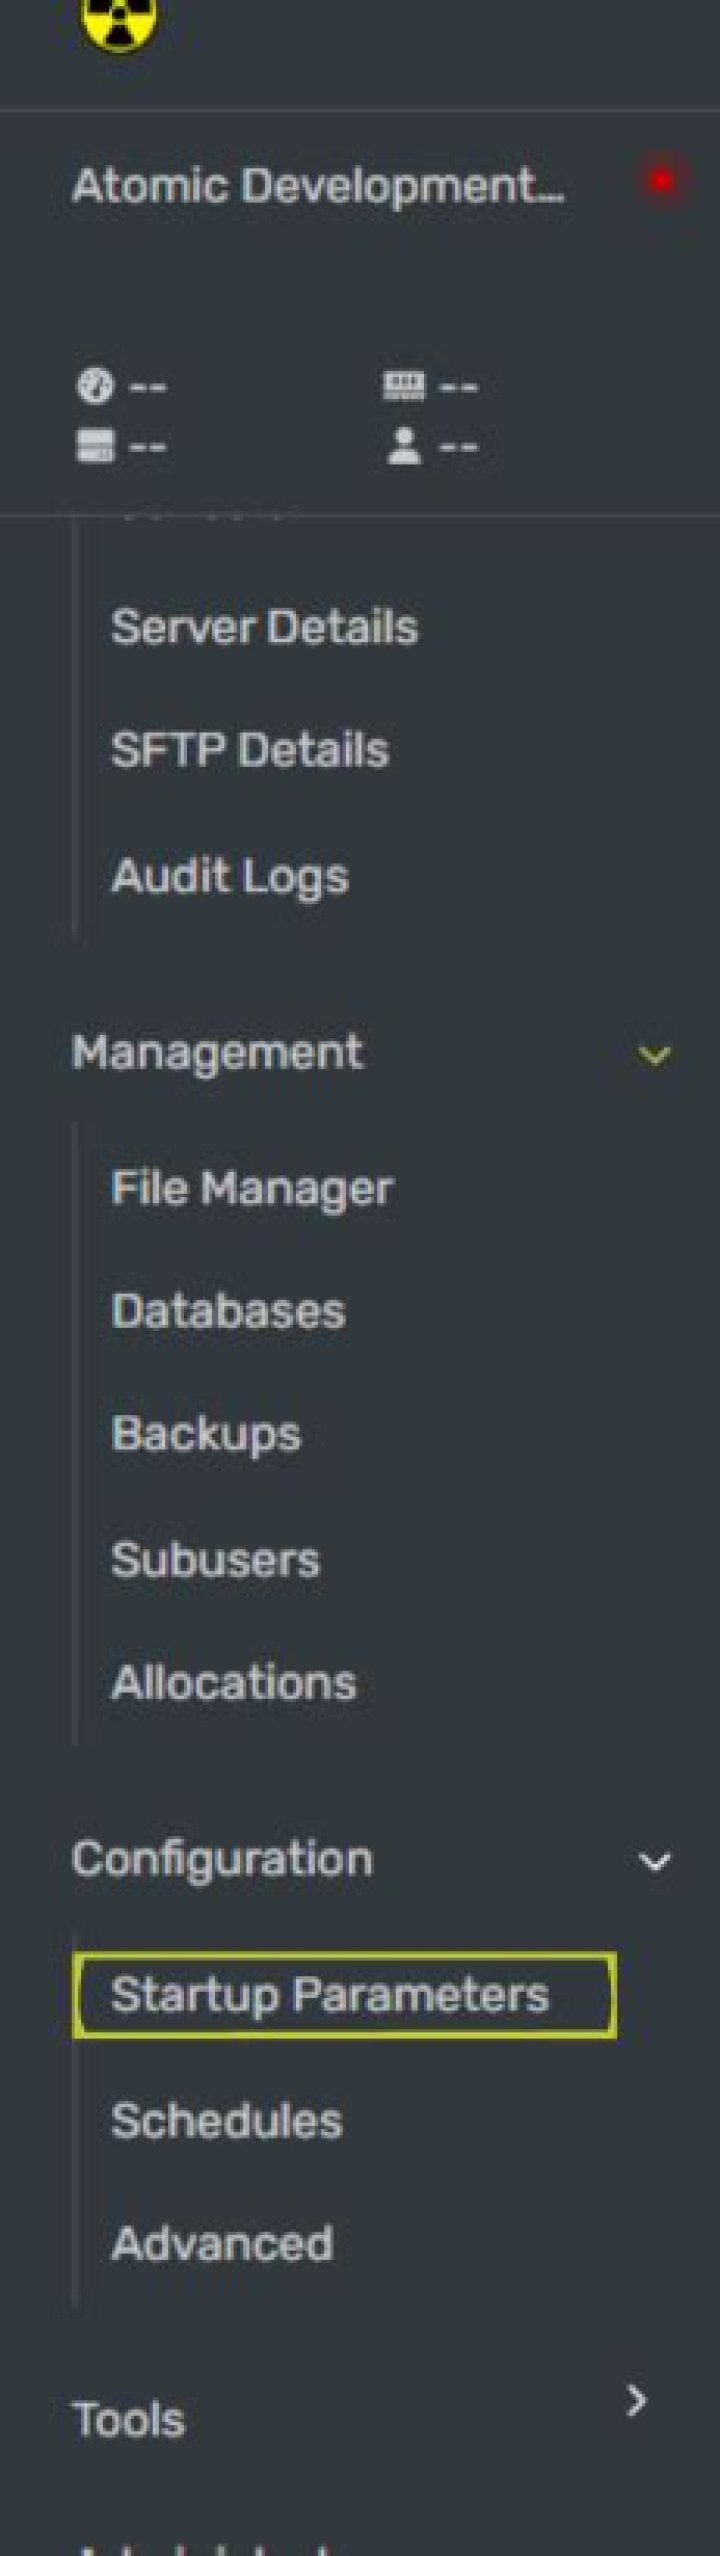Click the CPU gauge stat icon
The height and width of the screenshot is (2556, 720).
click(95, 385)
